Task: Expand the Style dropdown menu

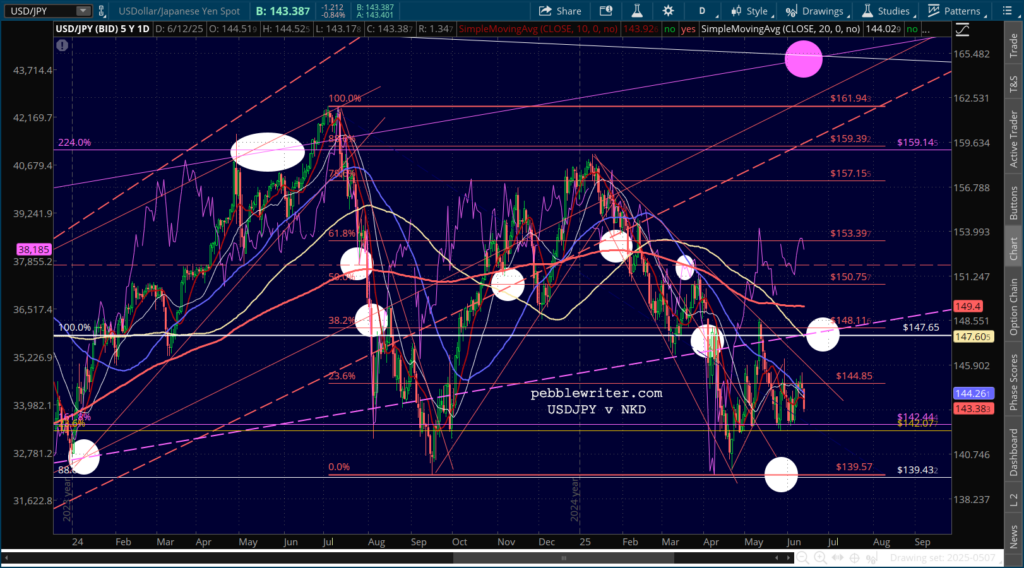Action: coord(750,11)
